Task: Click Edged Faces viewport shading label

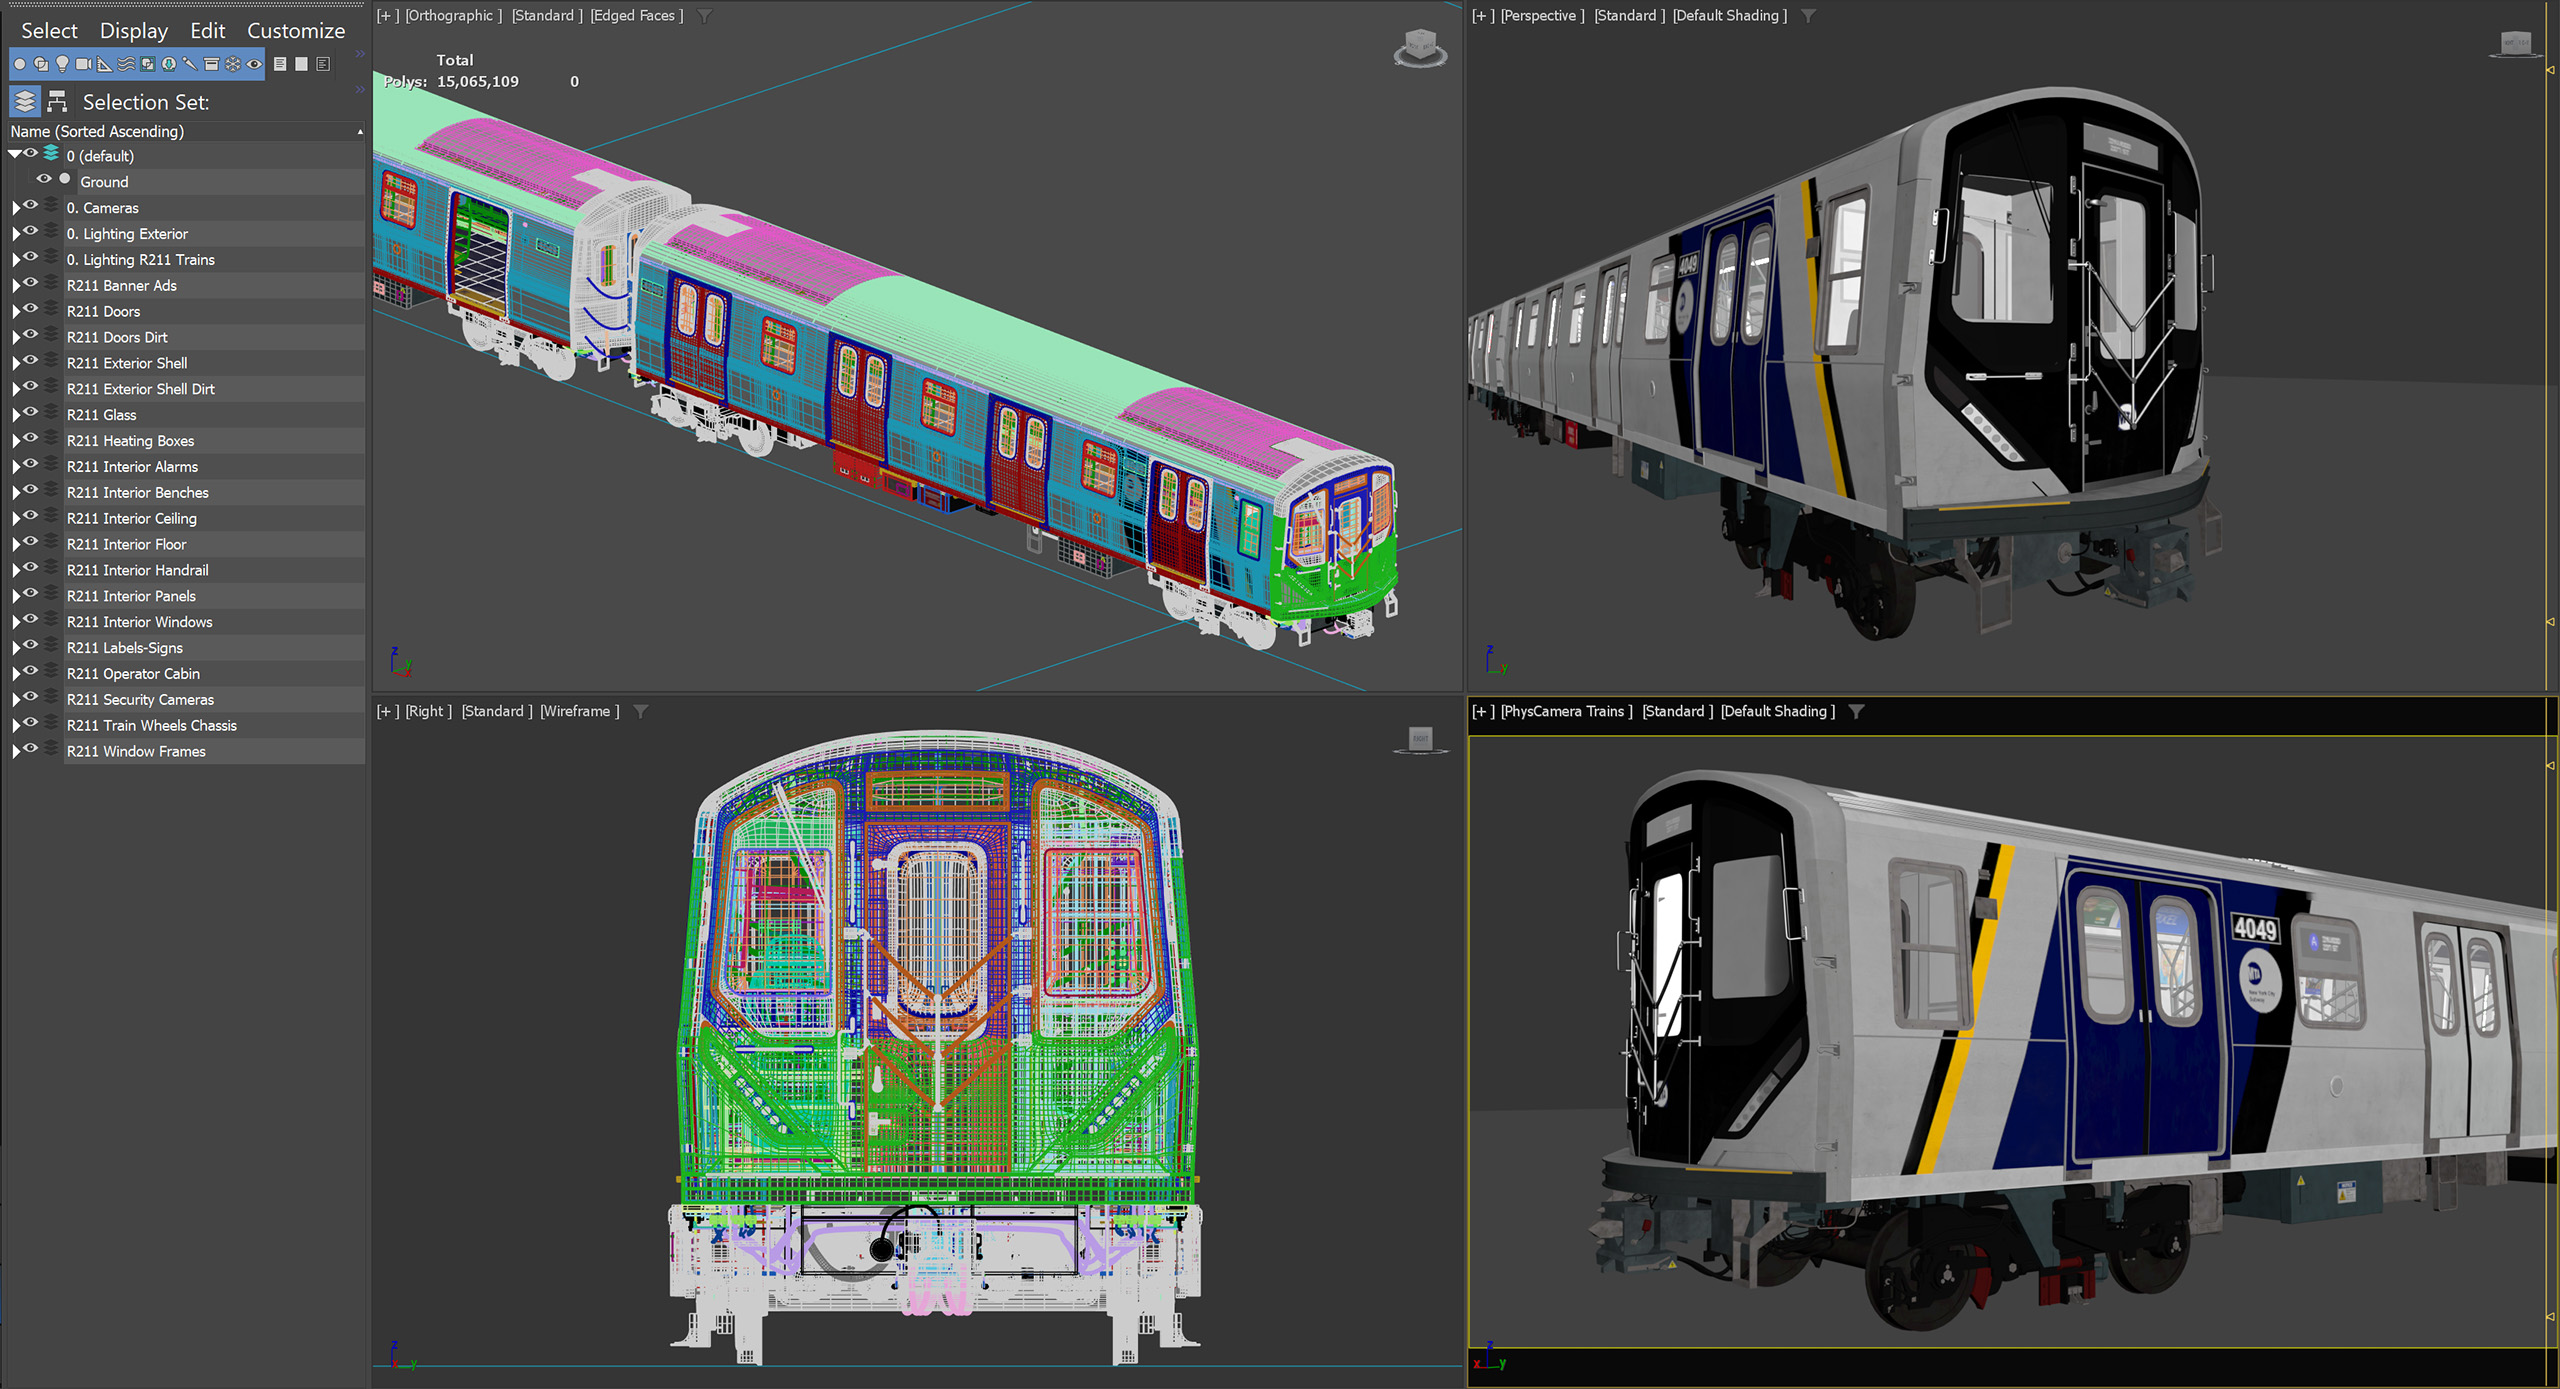Action: click(x=637, y=15)
